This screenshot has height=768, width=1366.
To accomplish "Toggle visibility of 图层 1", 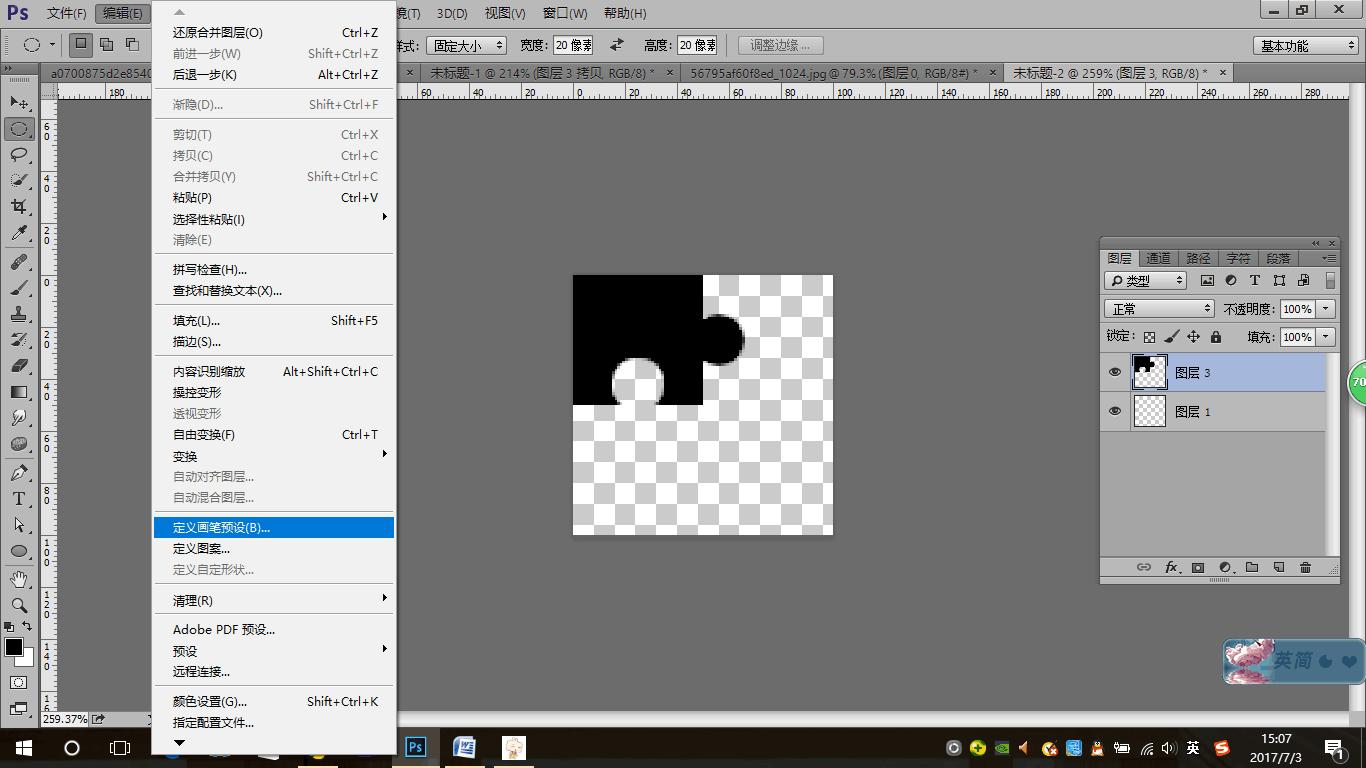I will 1115,411.
